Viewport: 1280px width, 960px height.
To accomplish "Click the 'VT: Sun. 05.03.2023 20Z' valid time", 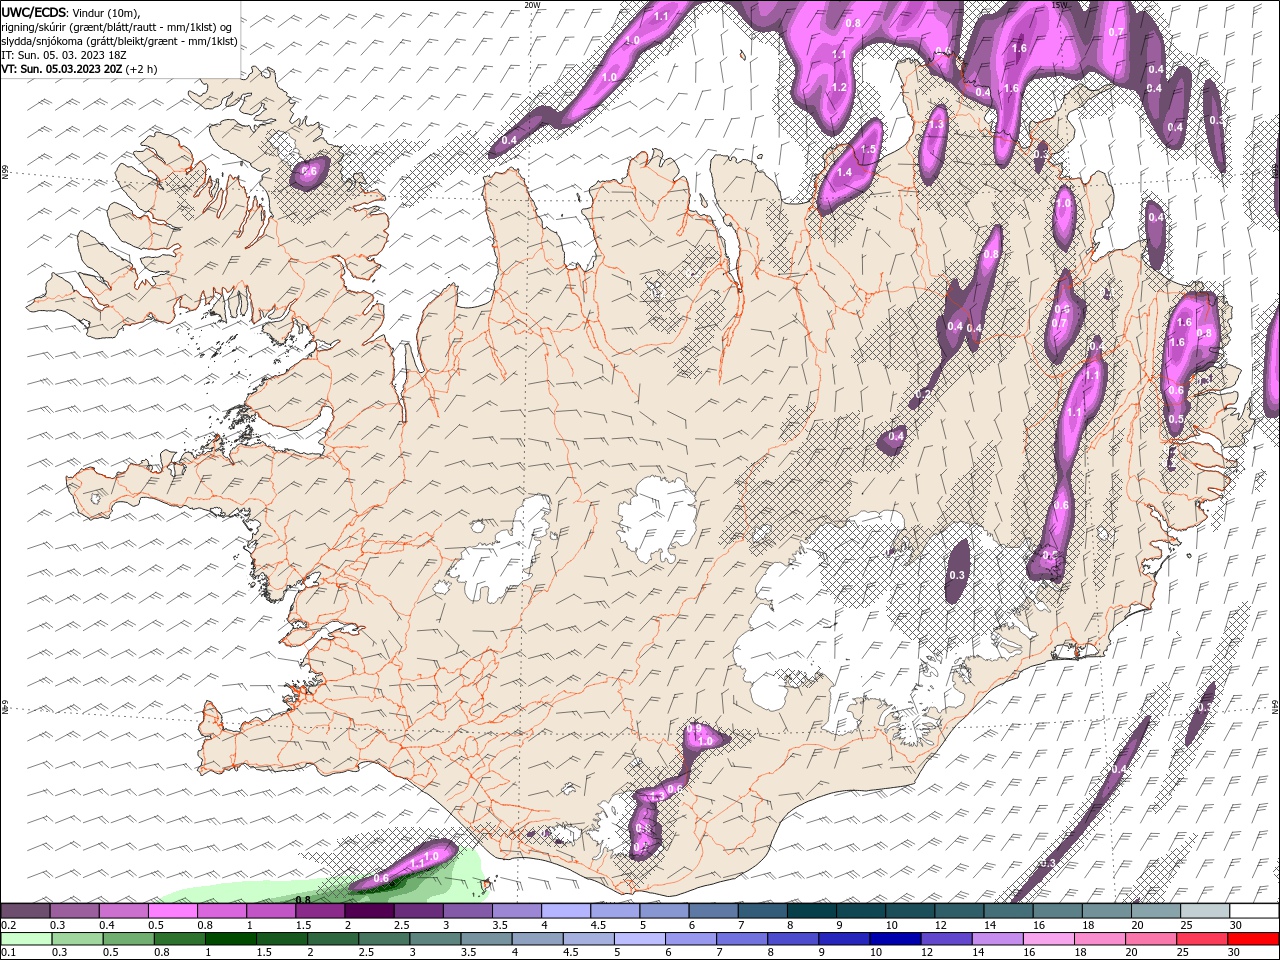I will (x=62, y=69).
